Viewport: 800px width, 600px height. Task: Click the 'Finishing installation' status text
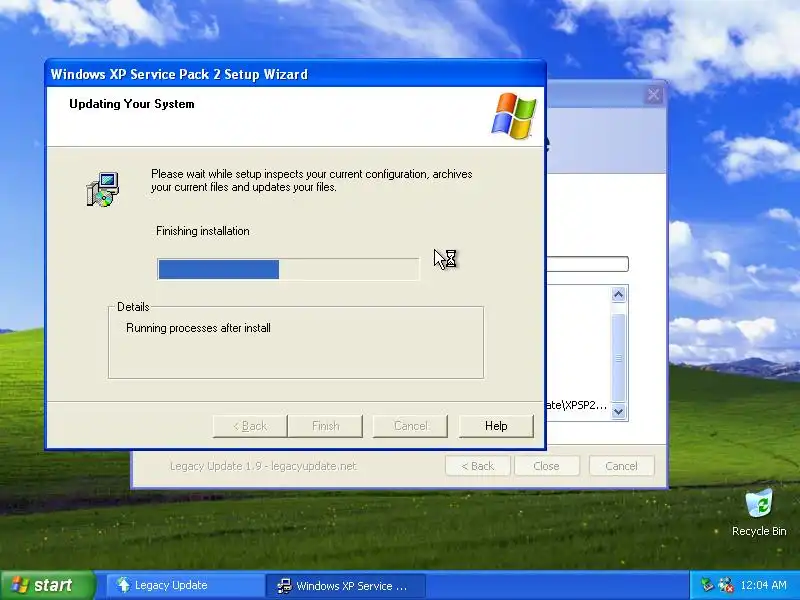pos(203,231)
